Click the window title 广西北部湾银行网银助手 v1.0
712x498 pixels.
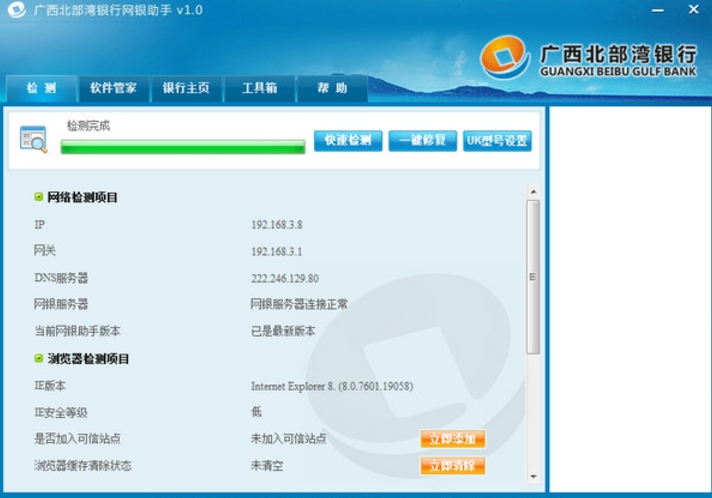click(118, 10)
